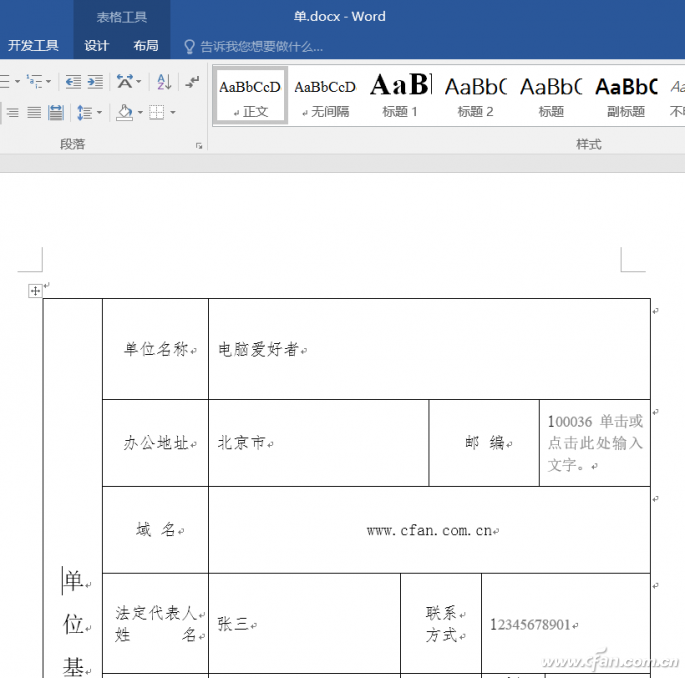Click the Tell Me search box
The image size is (685, 678).
(x=261, y=46)
